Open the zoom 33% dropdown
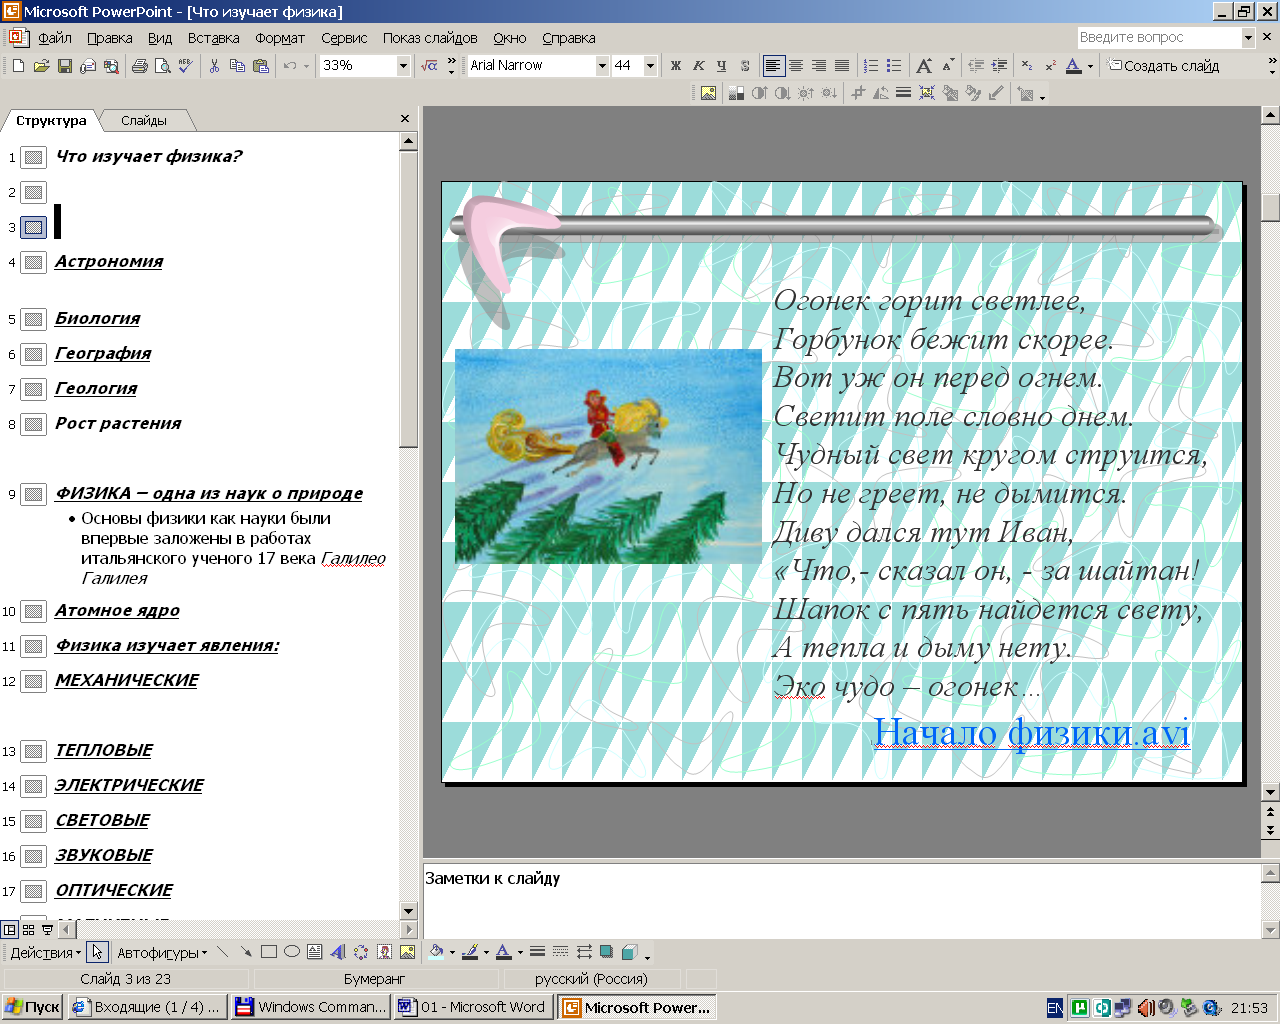The image size is (1280, 1024). click(x=403, y=66)
